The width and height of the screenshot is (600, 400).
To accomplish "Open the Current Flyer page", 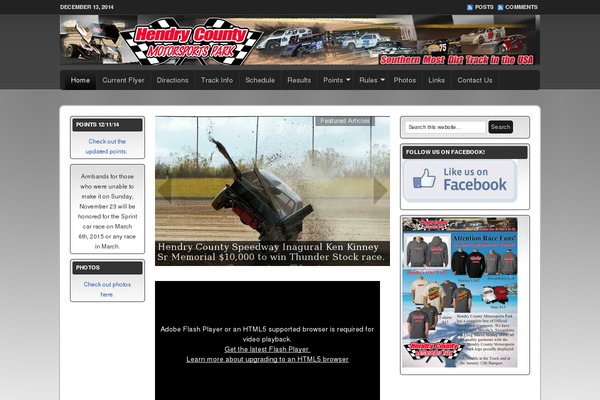I will 123,80.
